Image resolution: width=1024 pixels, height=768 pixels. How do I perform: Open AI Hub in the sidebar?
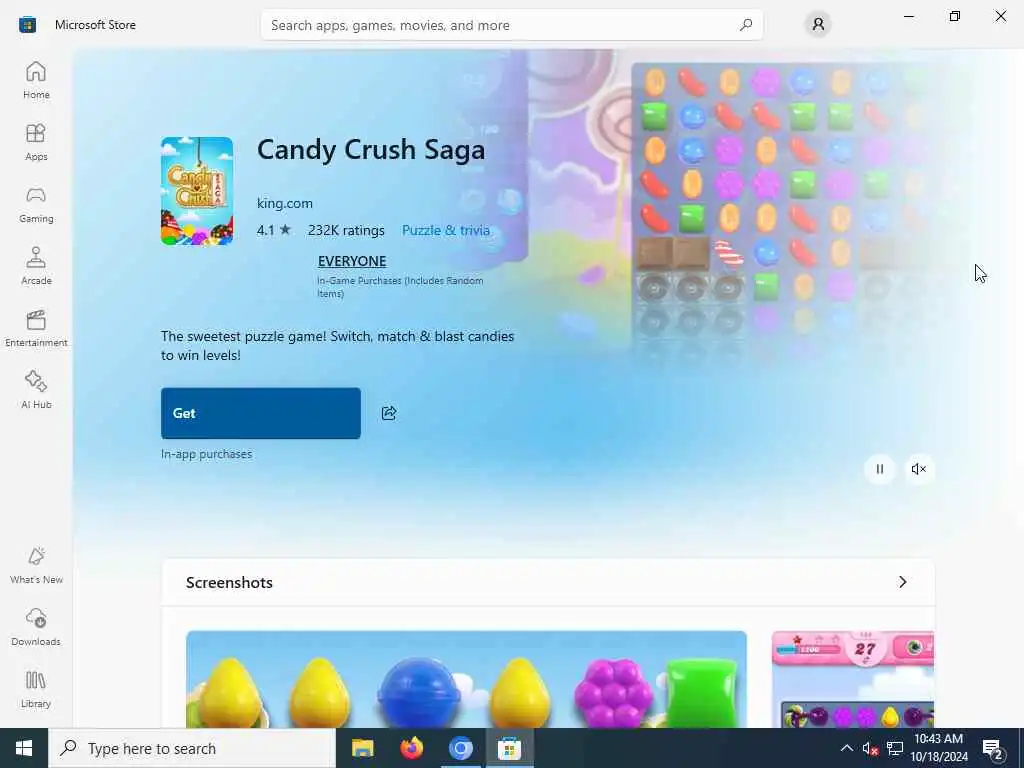36,391
